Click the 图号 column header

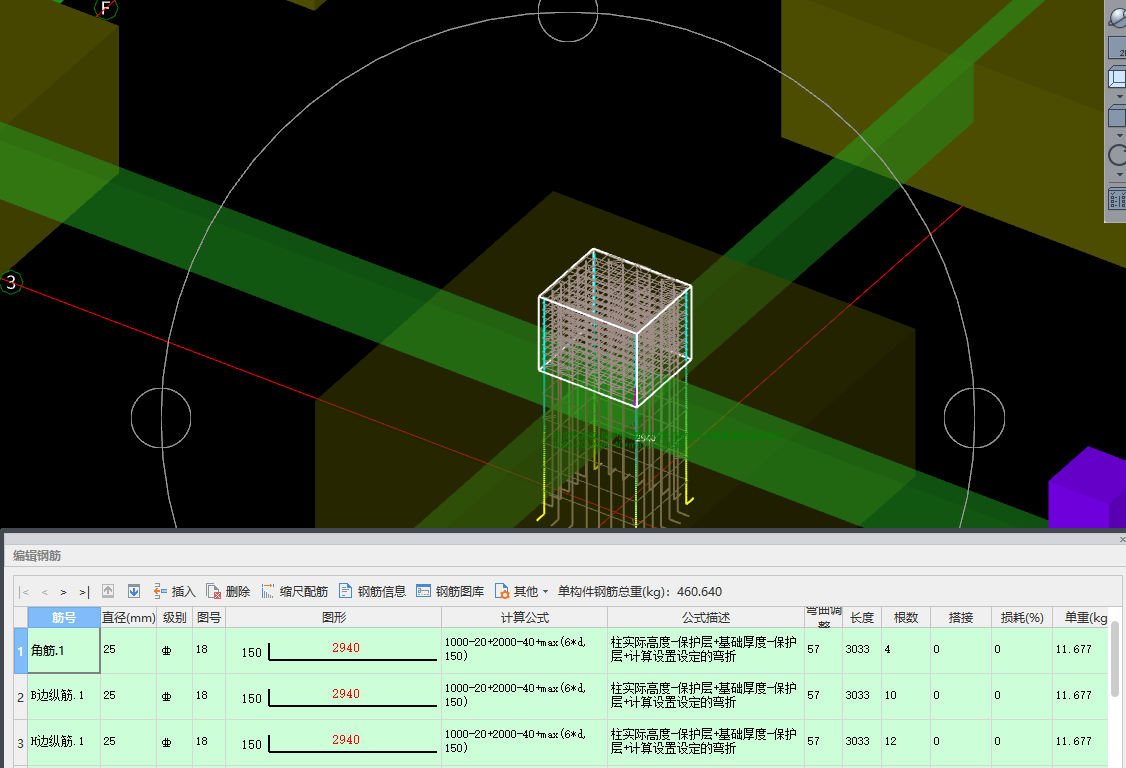click(209, 617)
